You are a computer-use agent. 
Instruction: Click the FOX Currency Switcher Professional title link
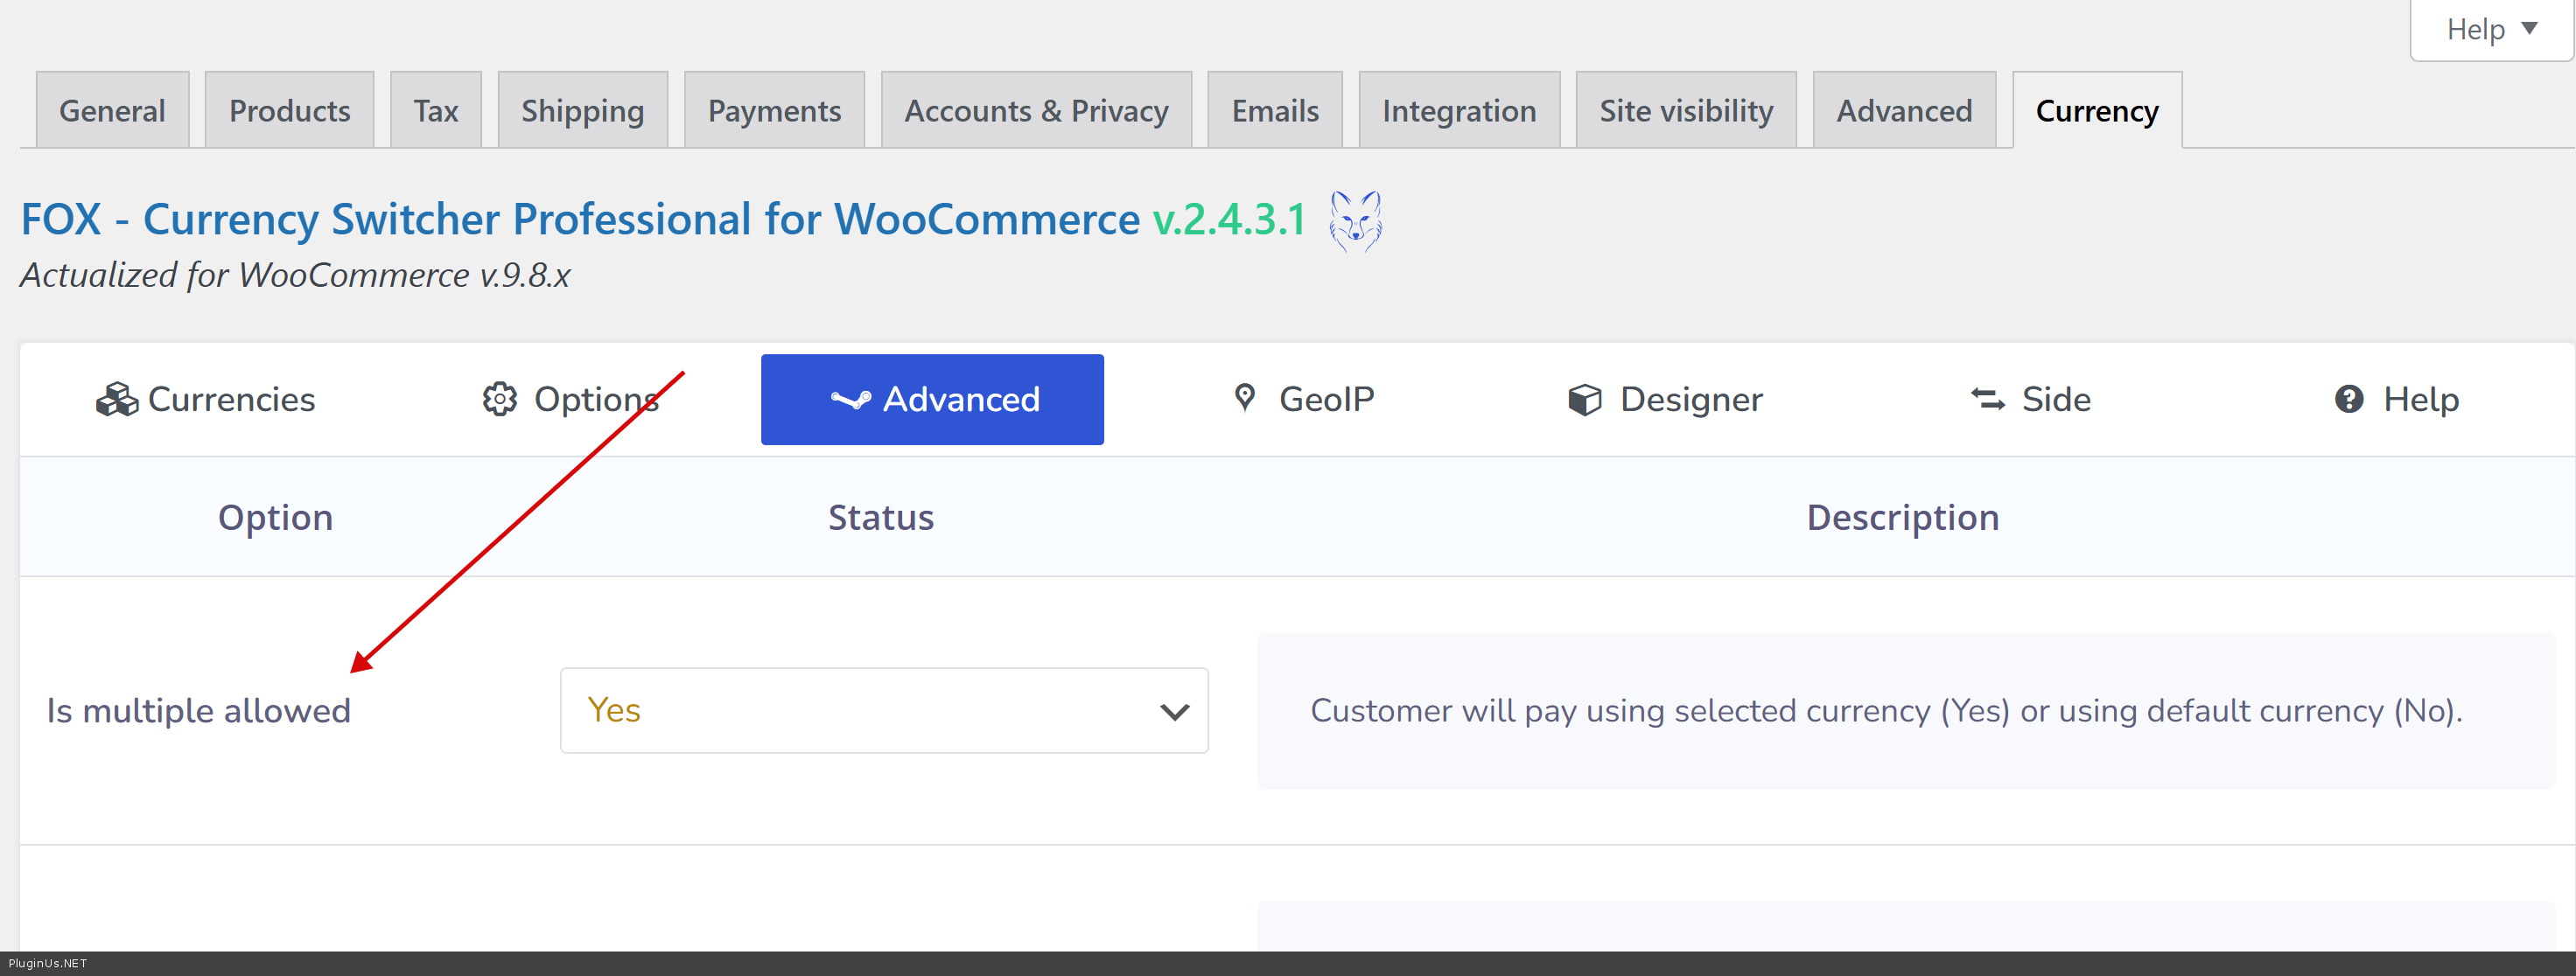pyautogui.click(x=580, y=219)
